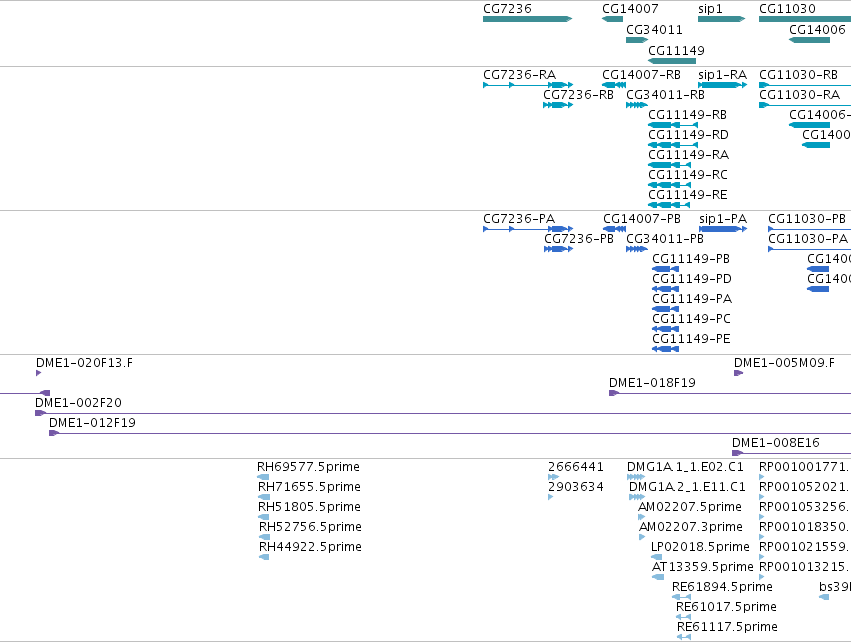
Task: Select the DMG1A.1_1.E02.C1 label
Action: pos(685,467)
